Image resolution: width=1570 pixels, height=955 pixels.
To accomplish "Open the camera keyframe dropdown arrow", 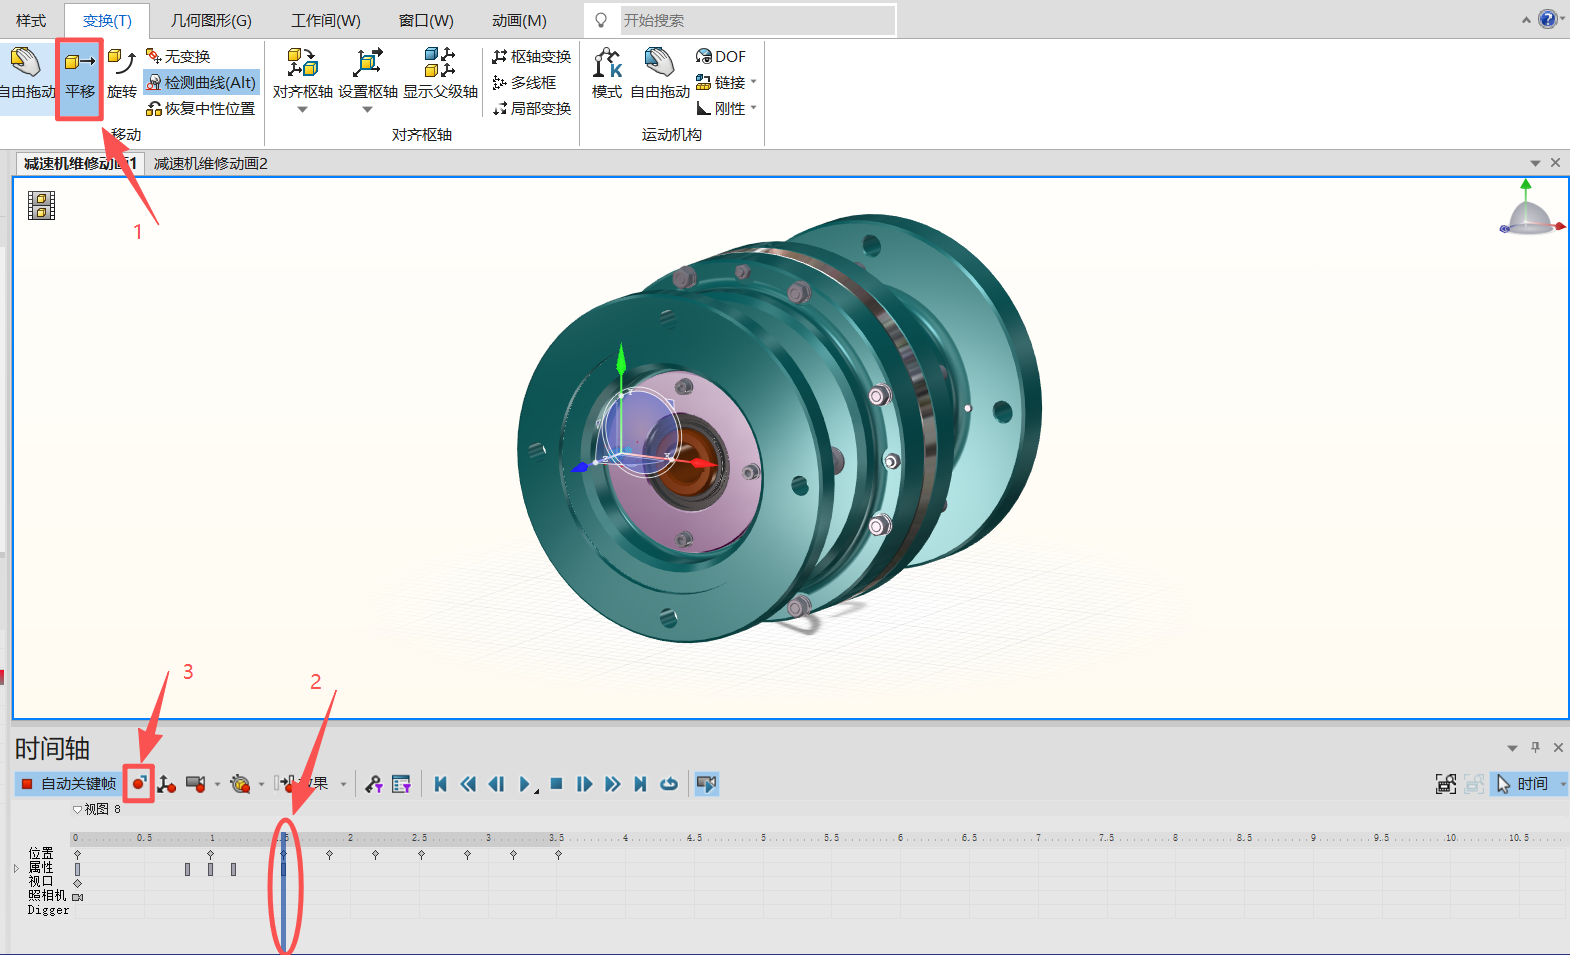I will click(x=217, y=784).
